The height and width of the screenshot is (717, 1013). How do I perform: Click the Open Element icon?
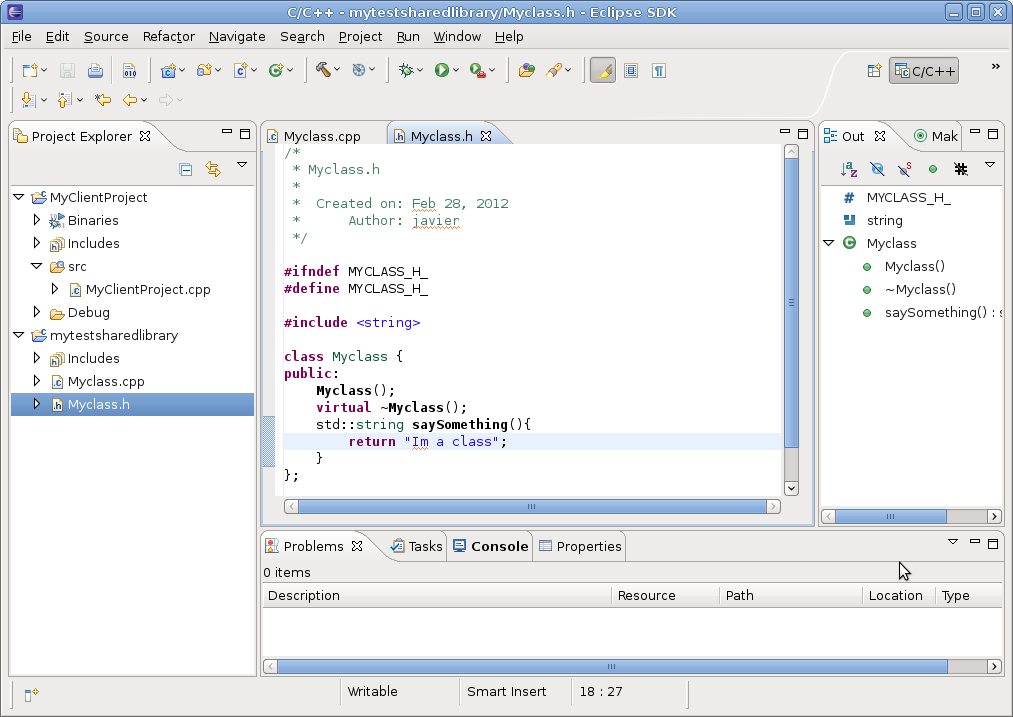[527, 70]
